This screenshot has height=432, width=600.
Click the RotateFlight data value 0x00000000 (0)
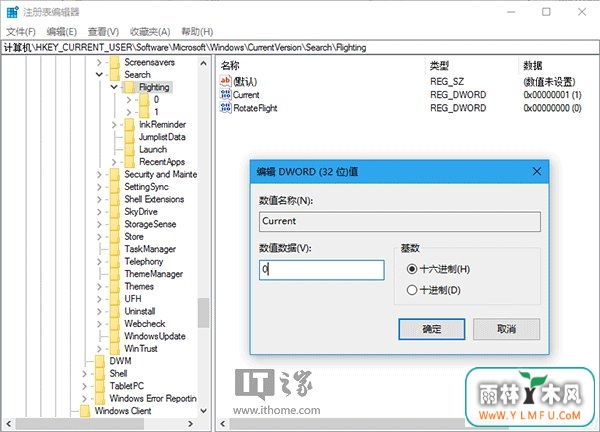point(552,108)
